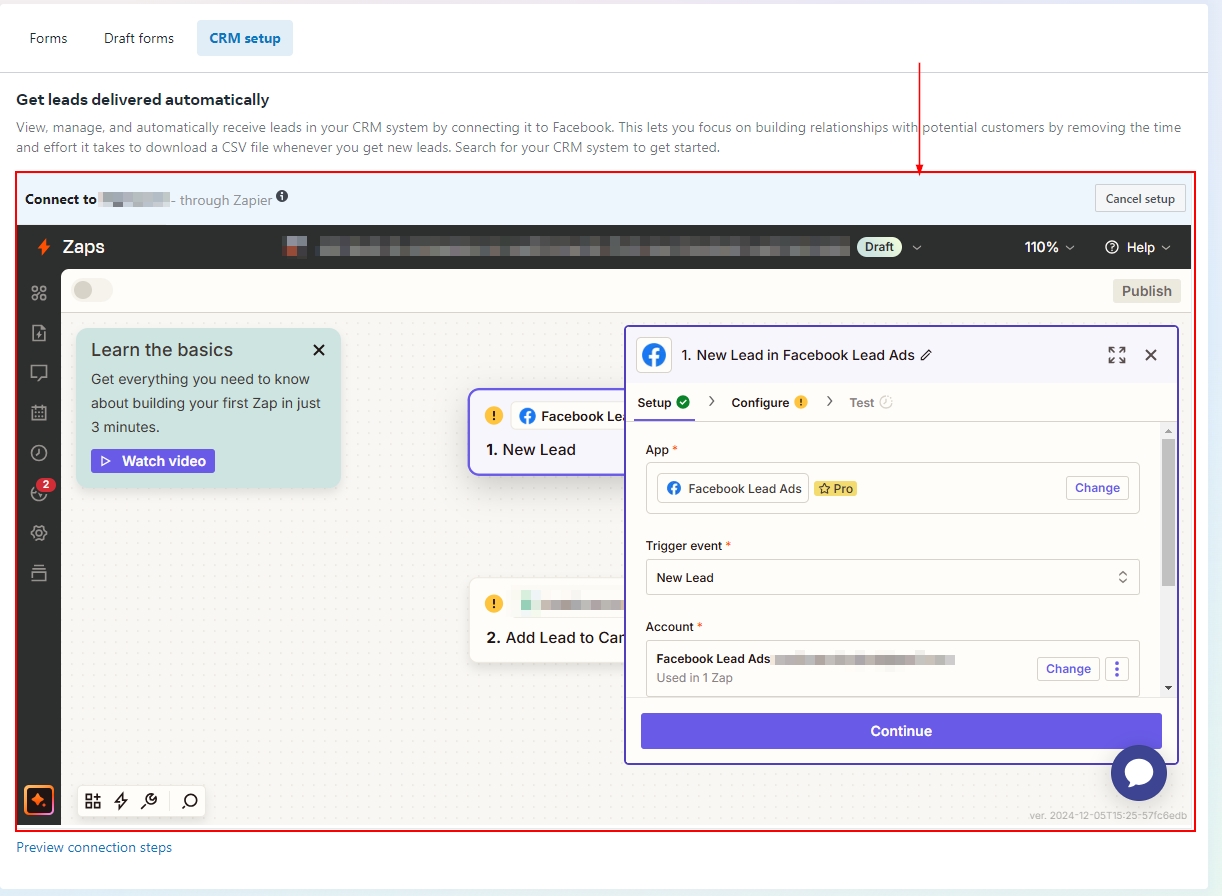This screenshot has width=1222, height=896.
Task: Open the settings gear in Zapier sidebar
Action: click(x=39, y=533)
